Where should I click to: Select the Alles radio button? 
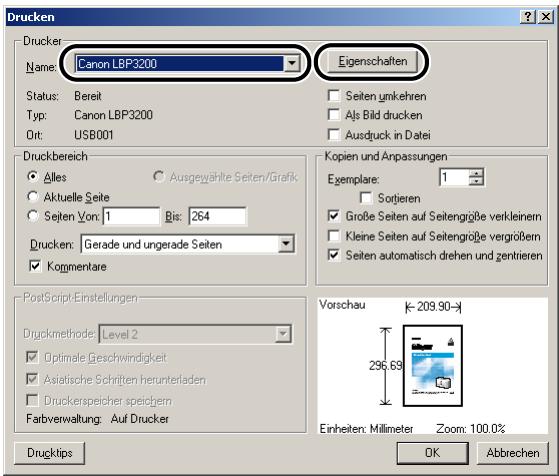pos(33,177)
